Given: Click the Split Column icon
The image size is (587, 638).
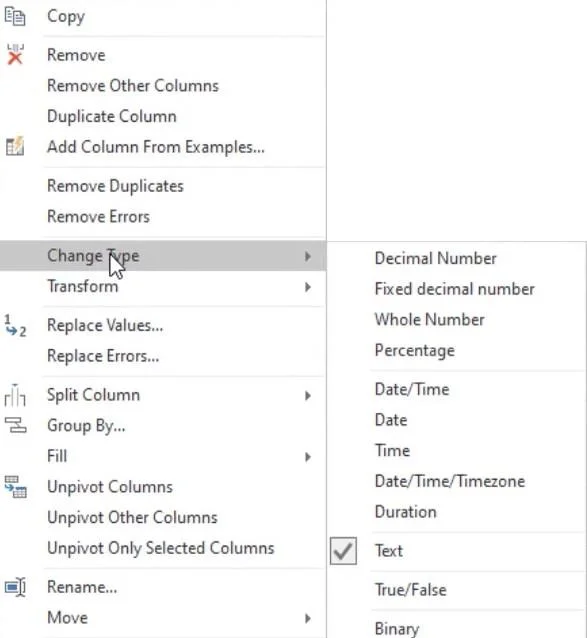Looking at the screenshot, I should tap(15, 395).
